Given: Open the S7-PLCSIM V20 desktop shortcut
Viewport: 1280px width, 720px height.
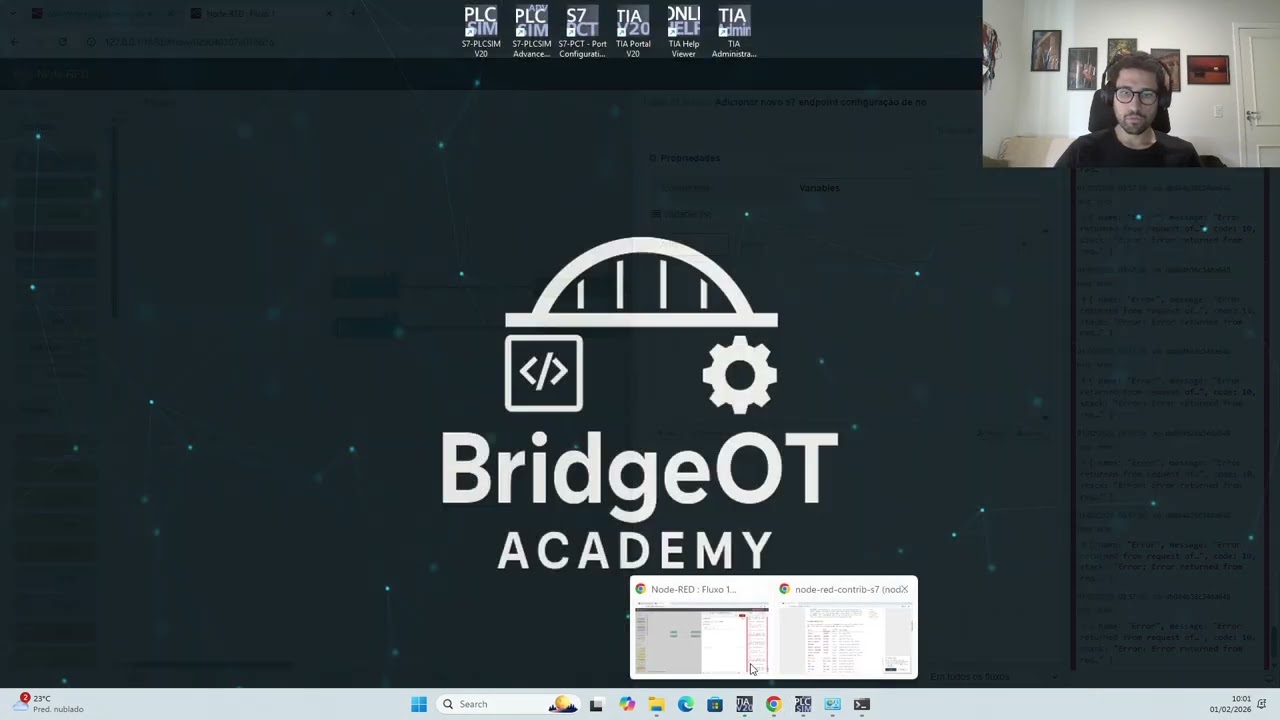Looking at the screenshot, I should (481, 32).
